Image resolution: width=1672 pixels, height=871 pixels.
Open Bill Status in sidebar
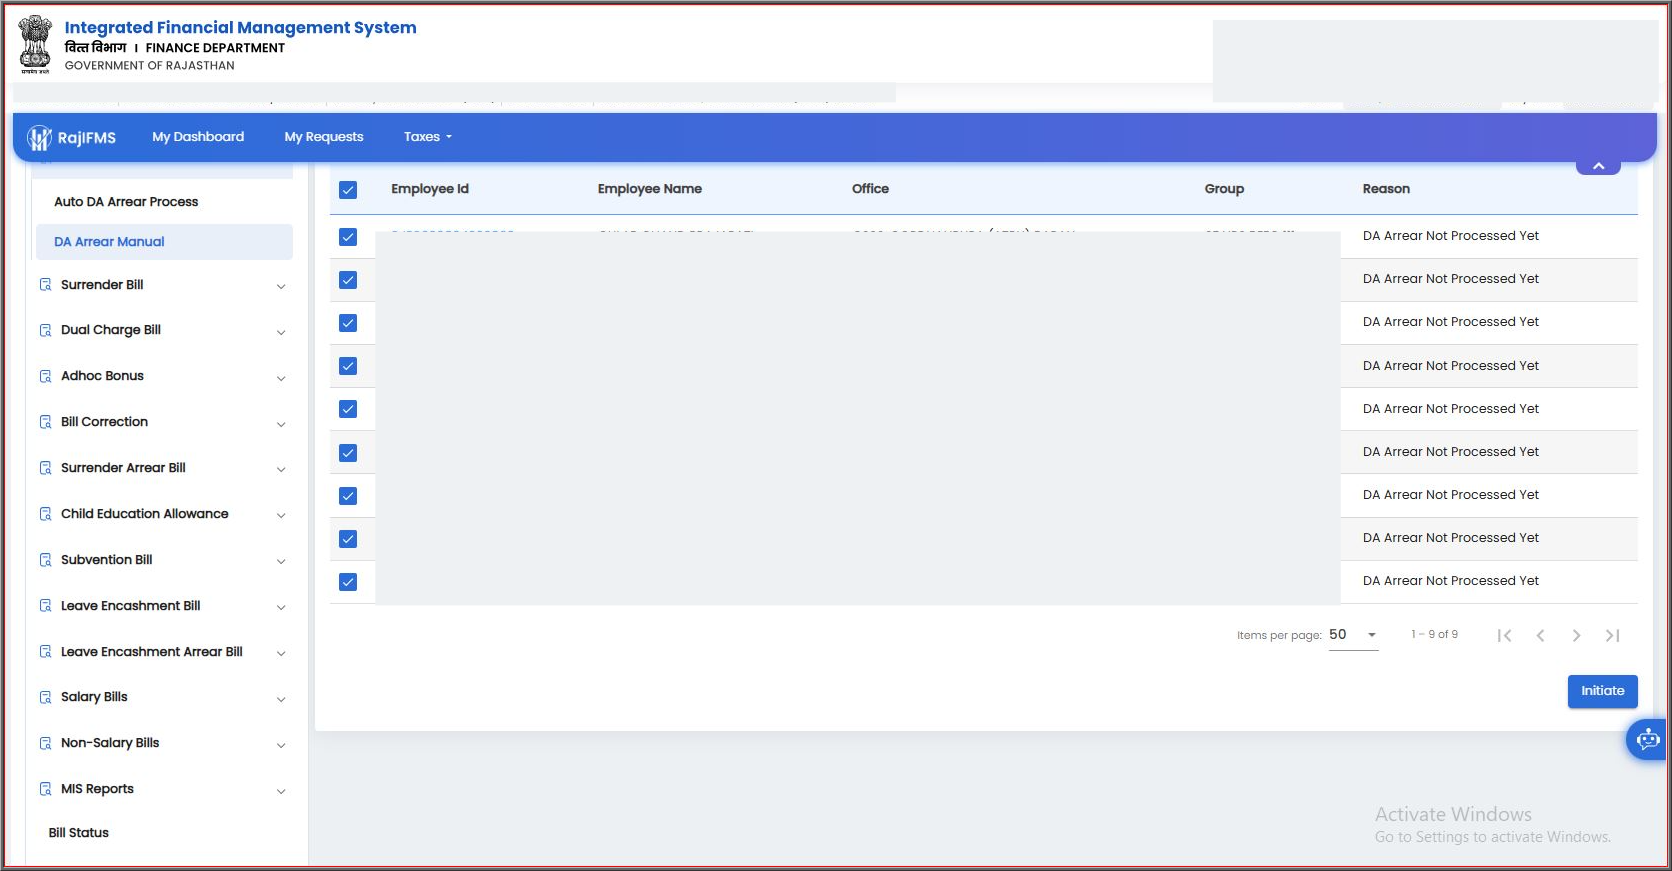[x=79, y=833]
